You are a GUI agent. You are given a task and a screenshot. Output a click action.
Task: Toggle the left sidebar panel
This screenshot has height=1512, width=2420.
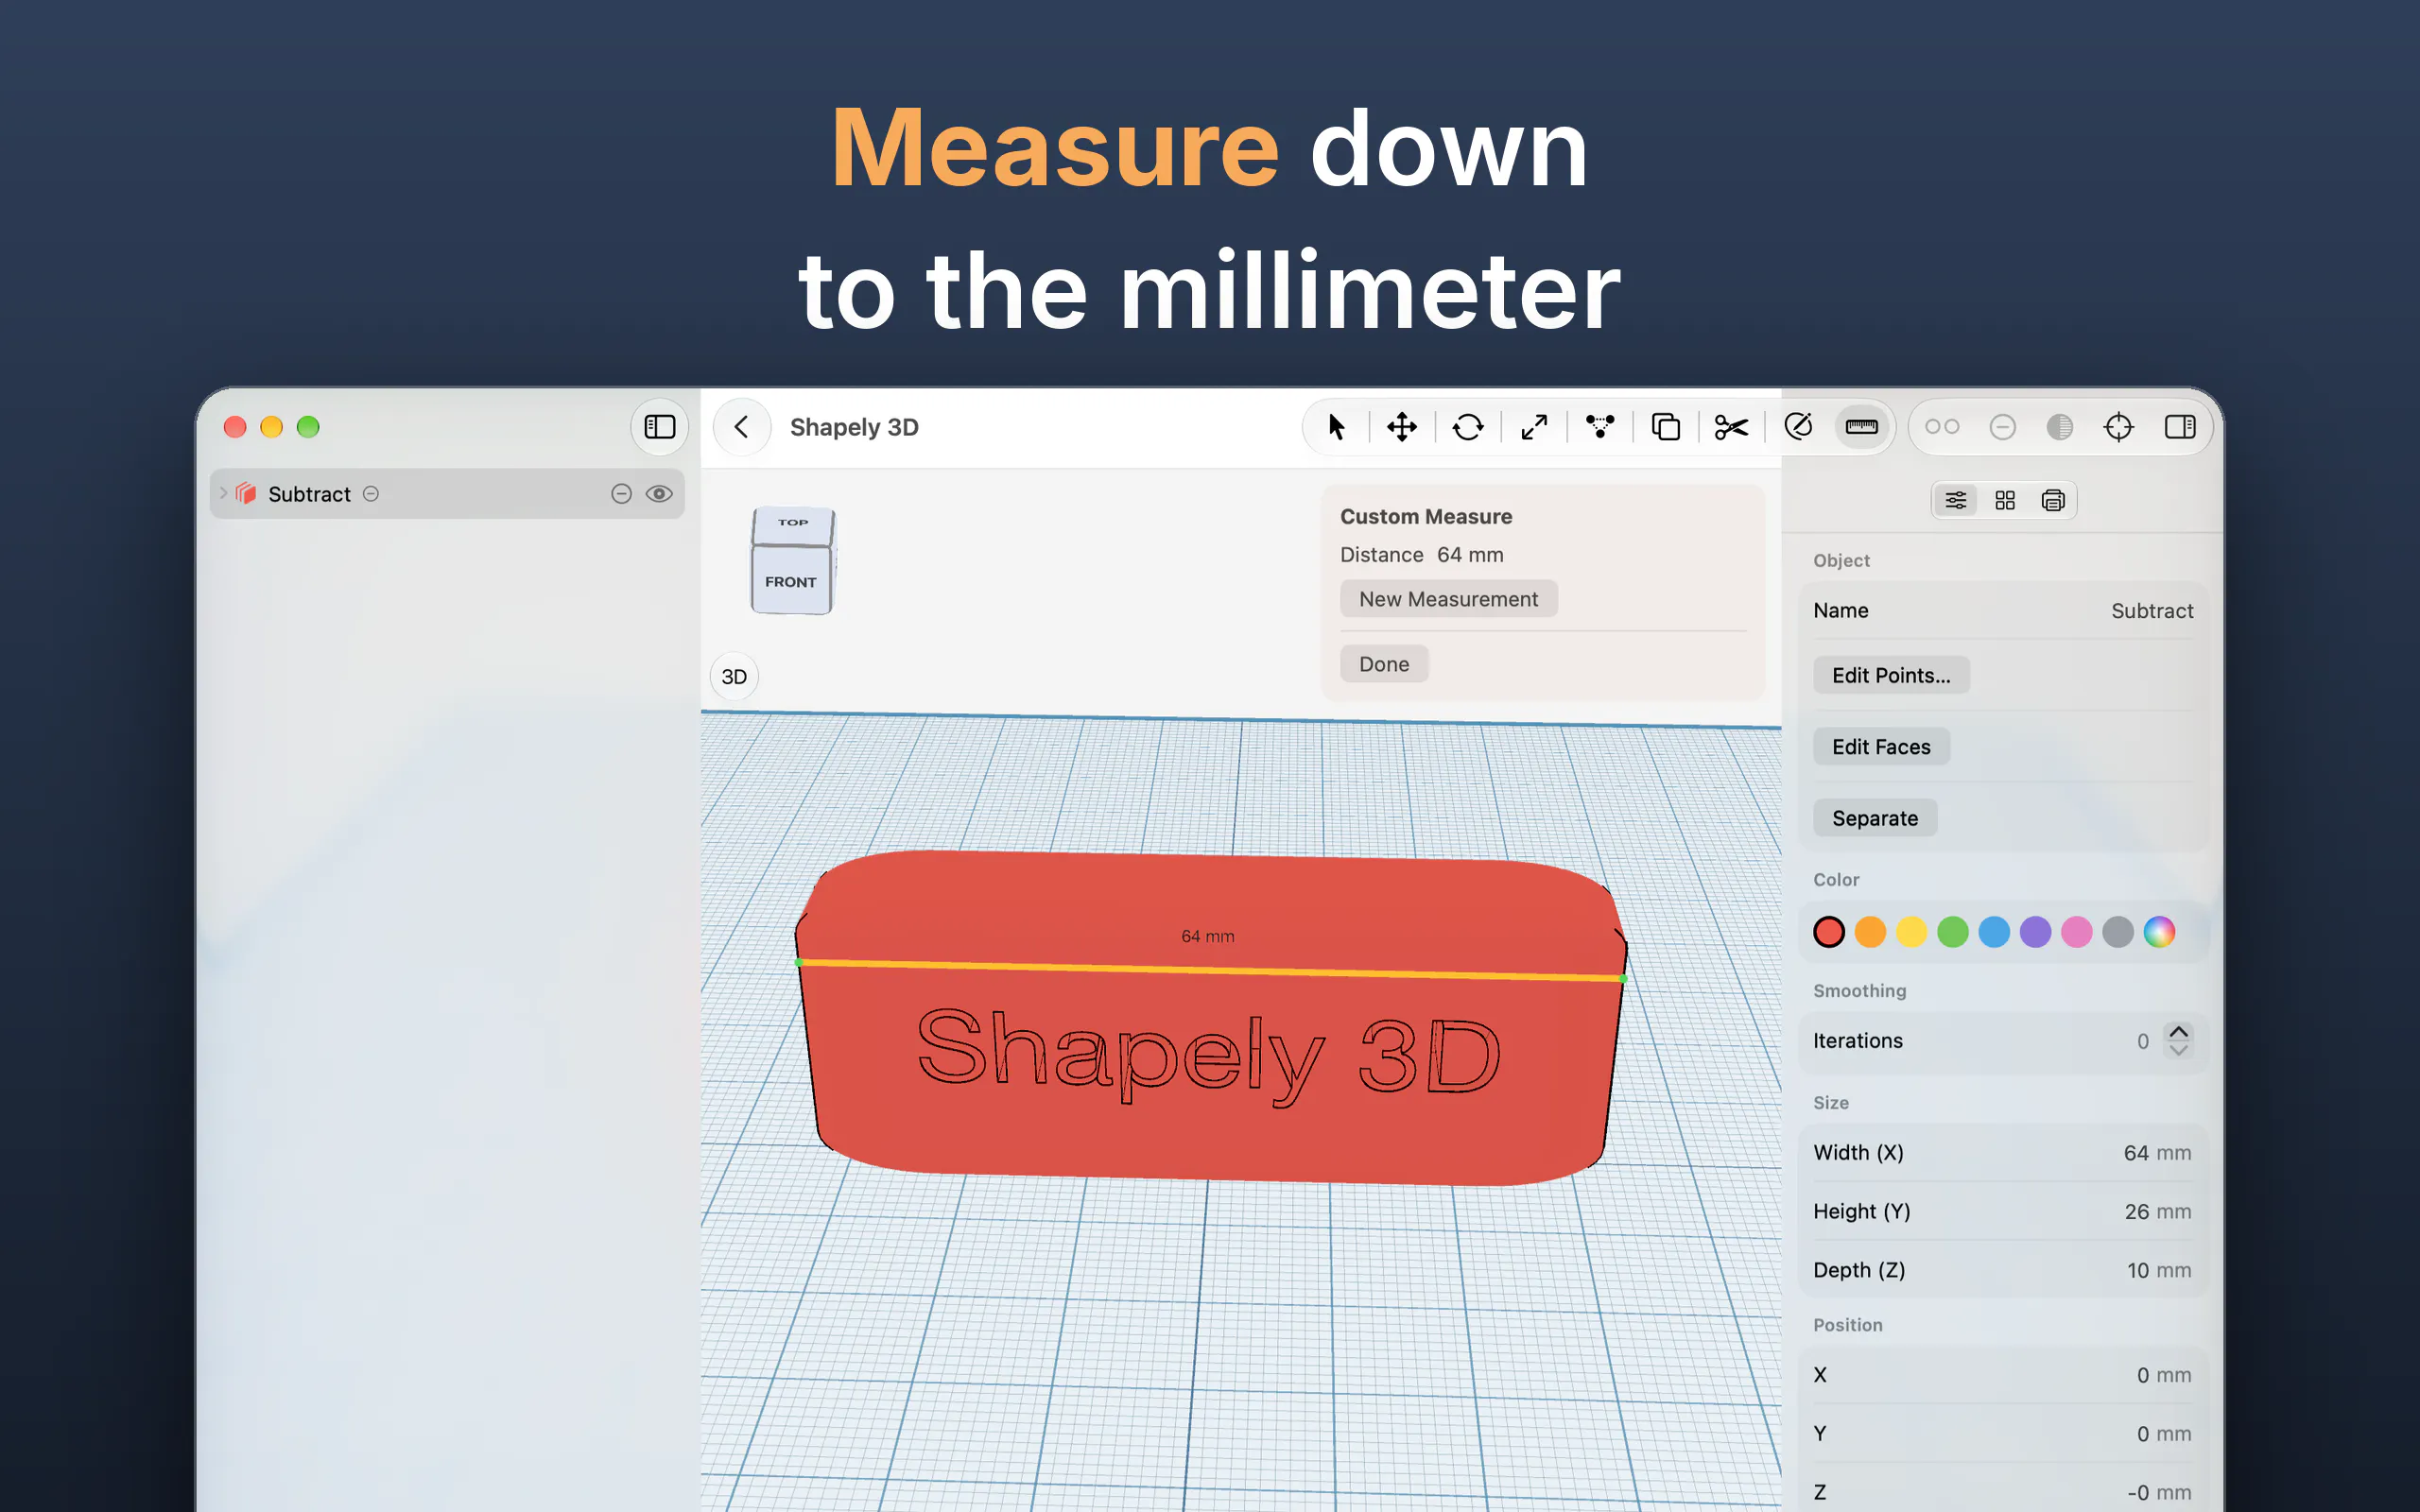pyautogui.click(x=660, y=427)
